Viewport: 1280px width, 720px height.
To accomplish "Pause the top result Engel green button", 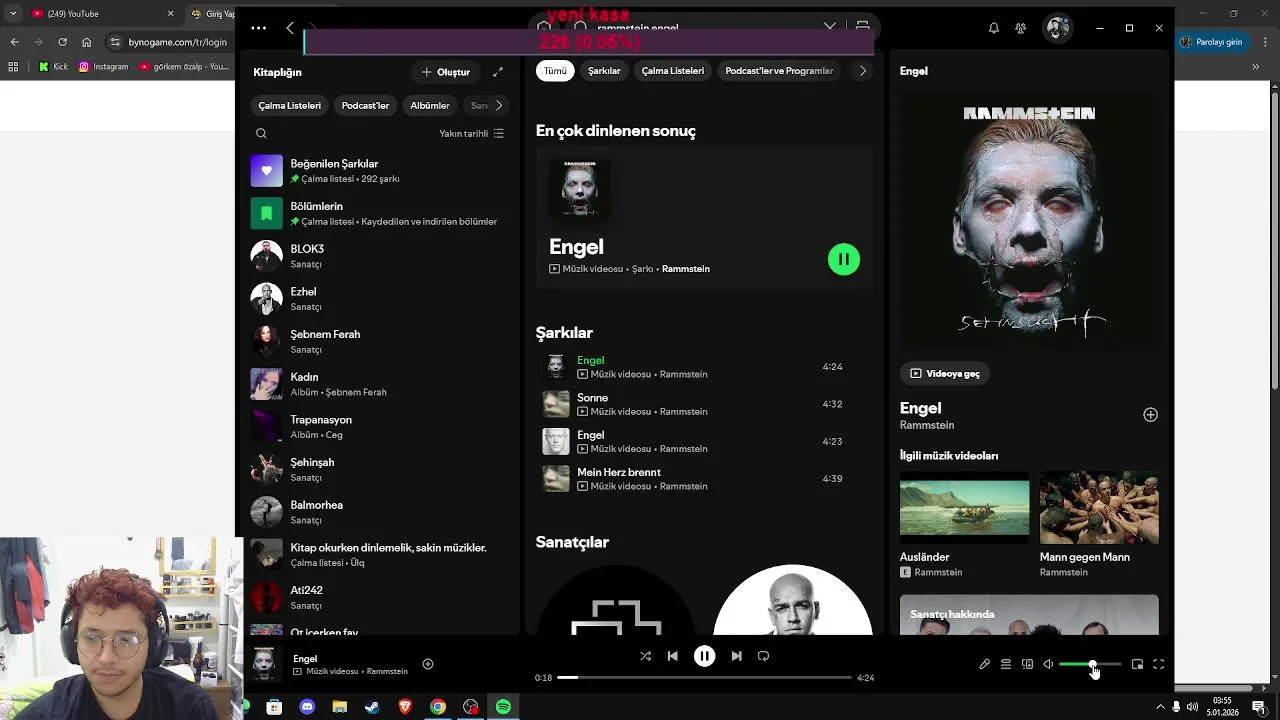I will pyautogui.click(x=843, y=259).
